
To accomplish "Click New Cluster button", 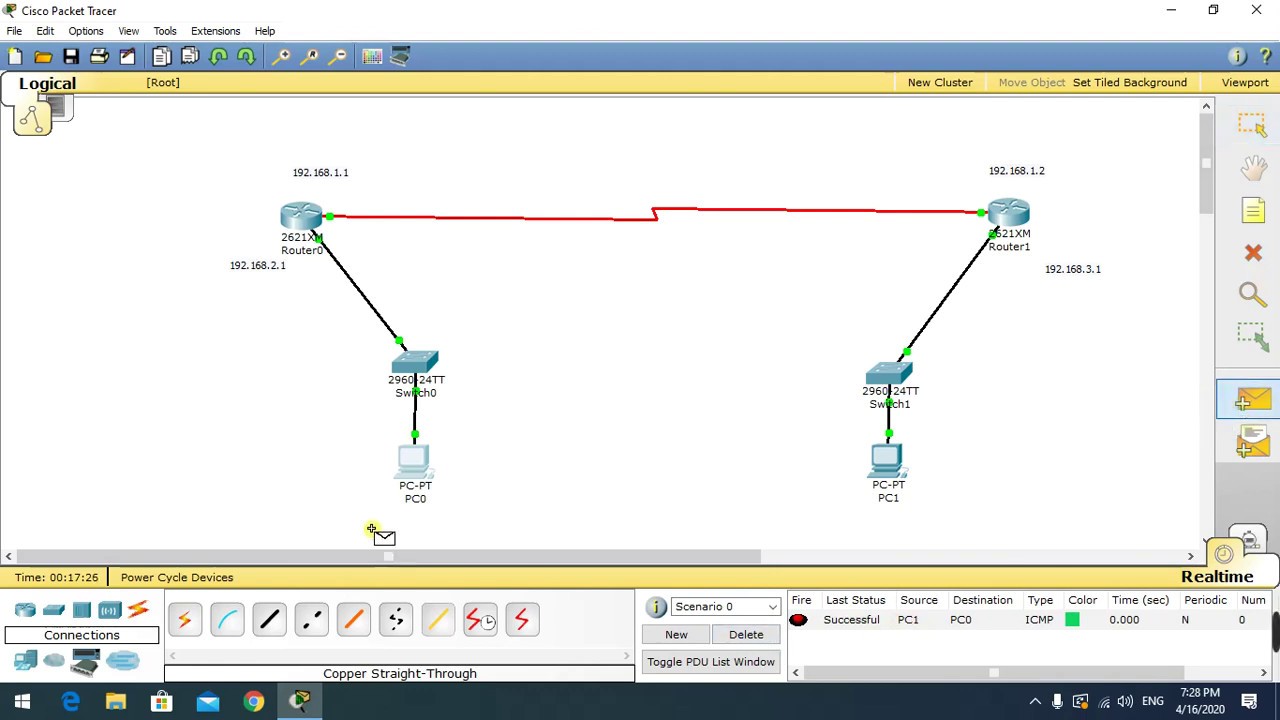I will (x=940, y=83).
